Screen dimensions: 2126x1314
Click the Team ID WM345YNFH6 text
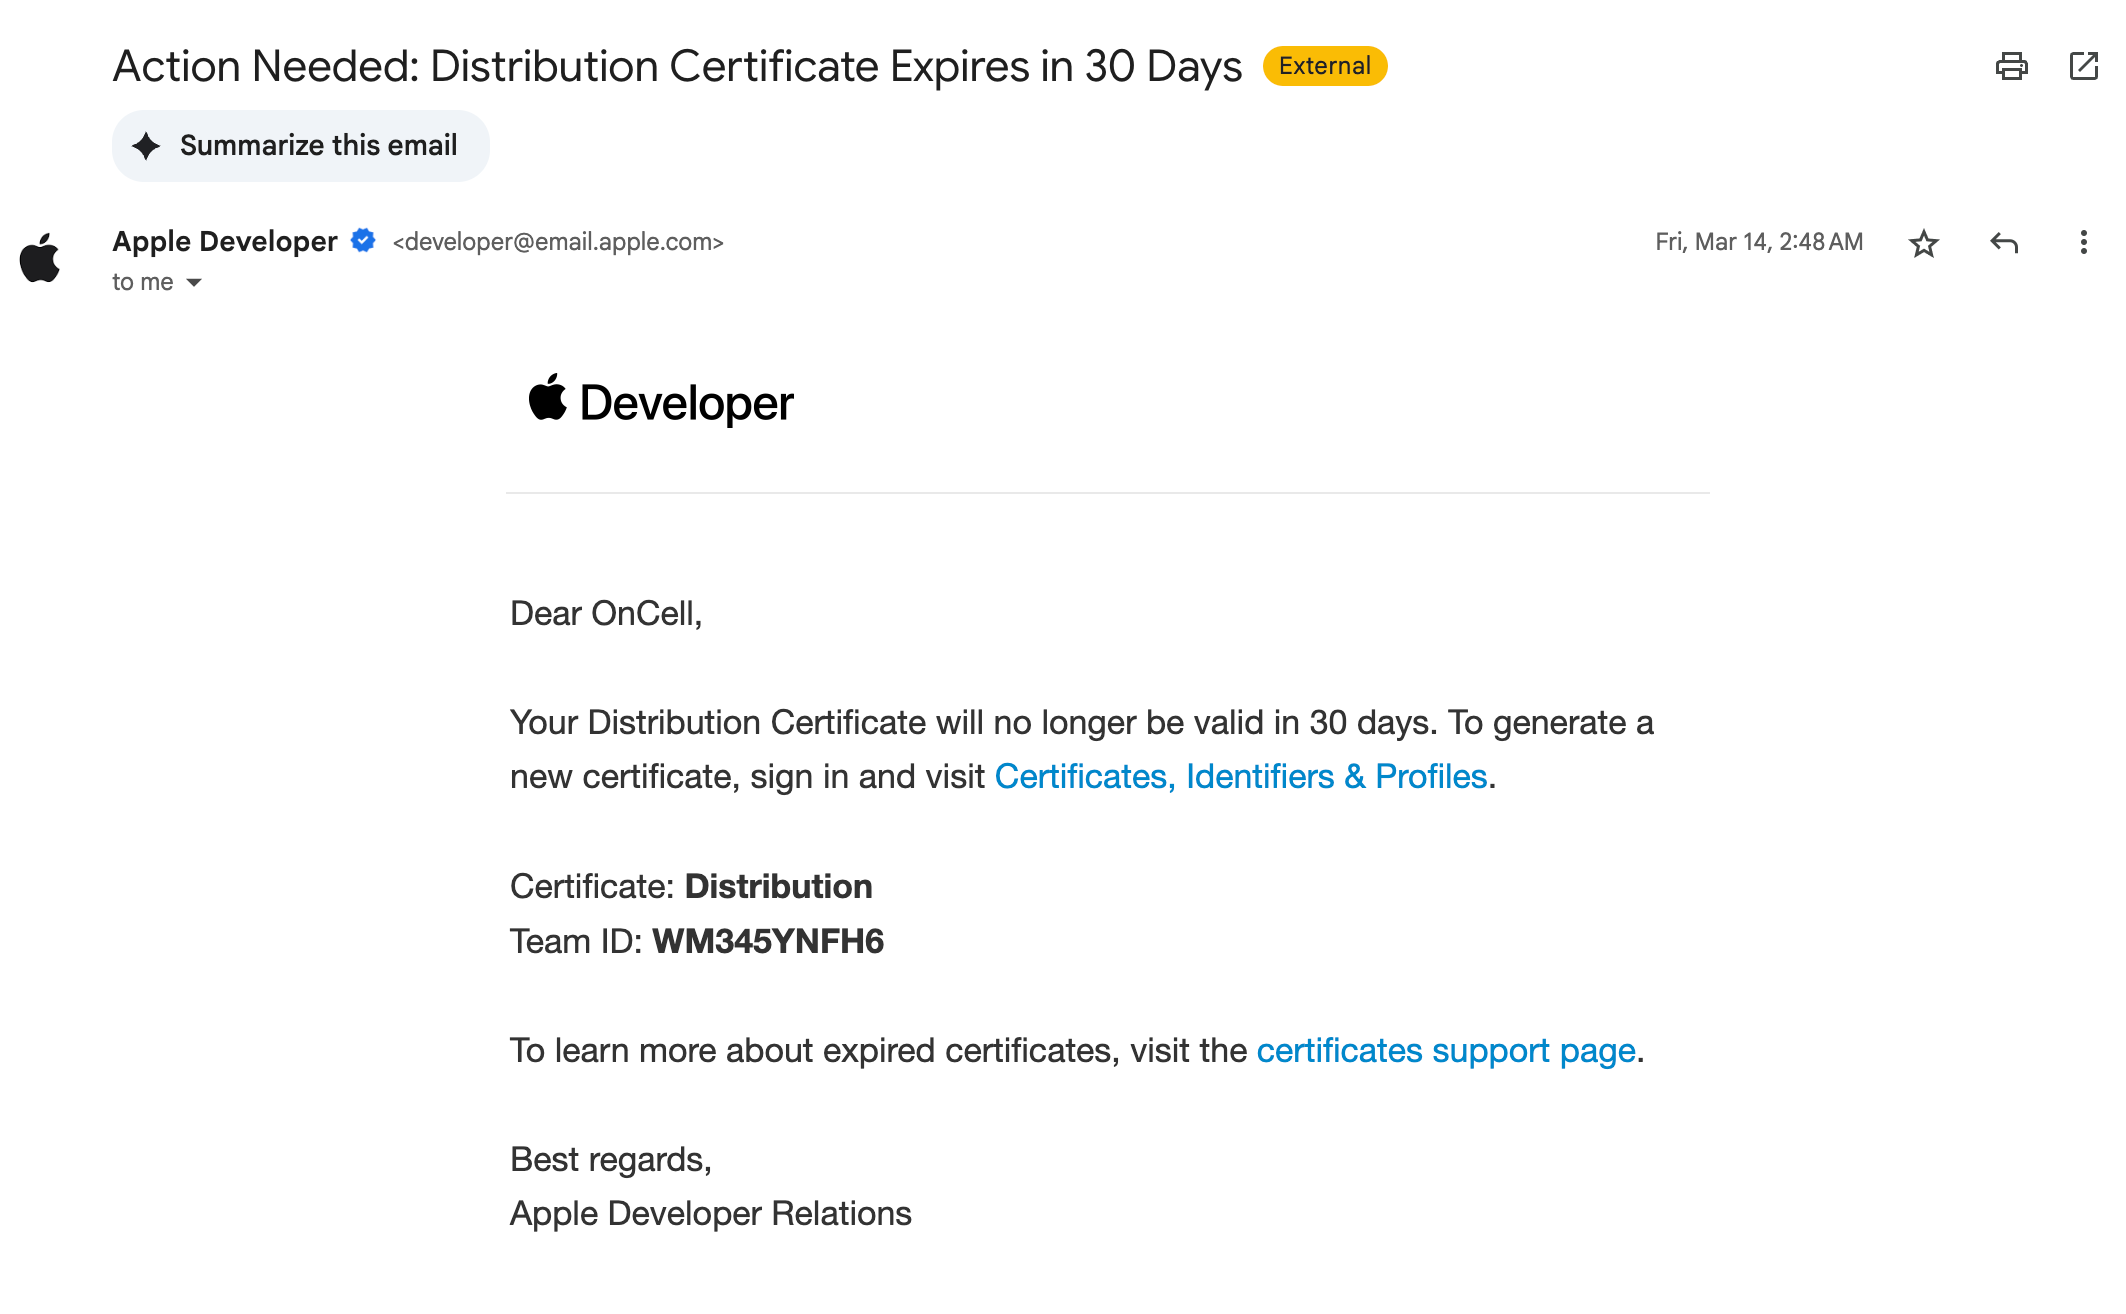767,942
